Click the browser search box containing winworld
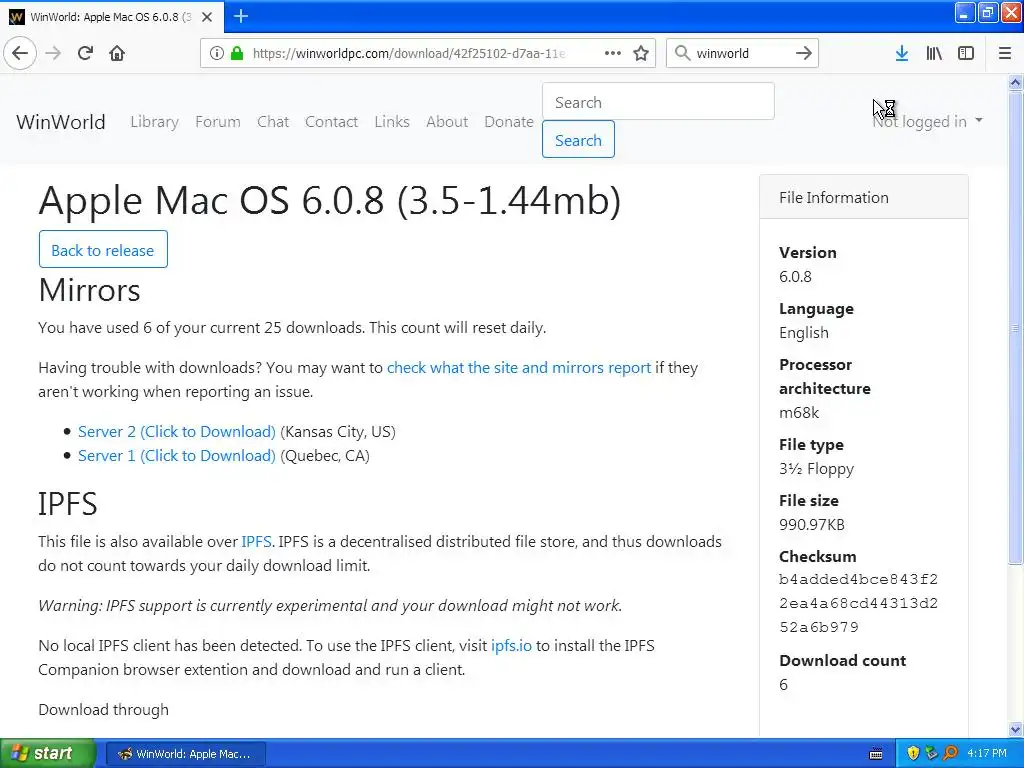 [742, 53]
